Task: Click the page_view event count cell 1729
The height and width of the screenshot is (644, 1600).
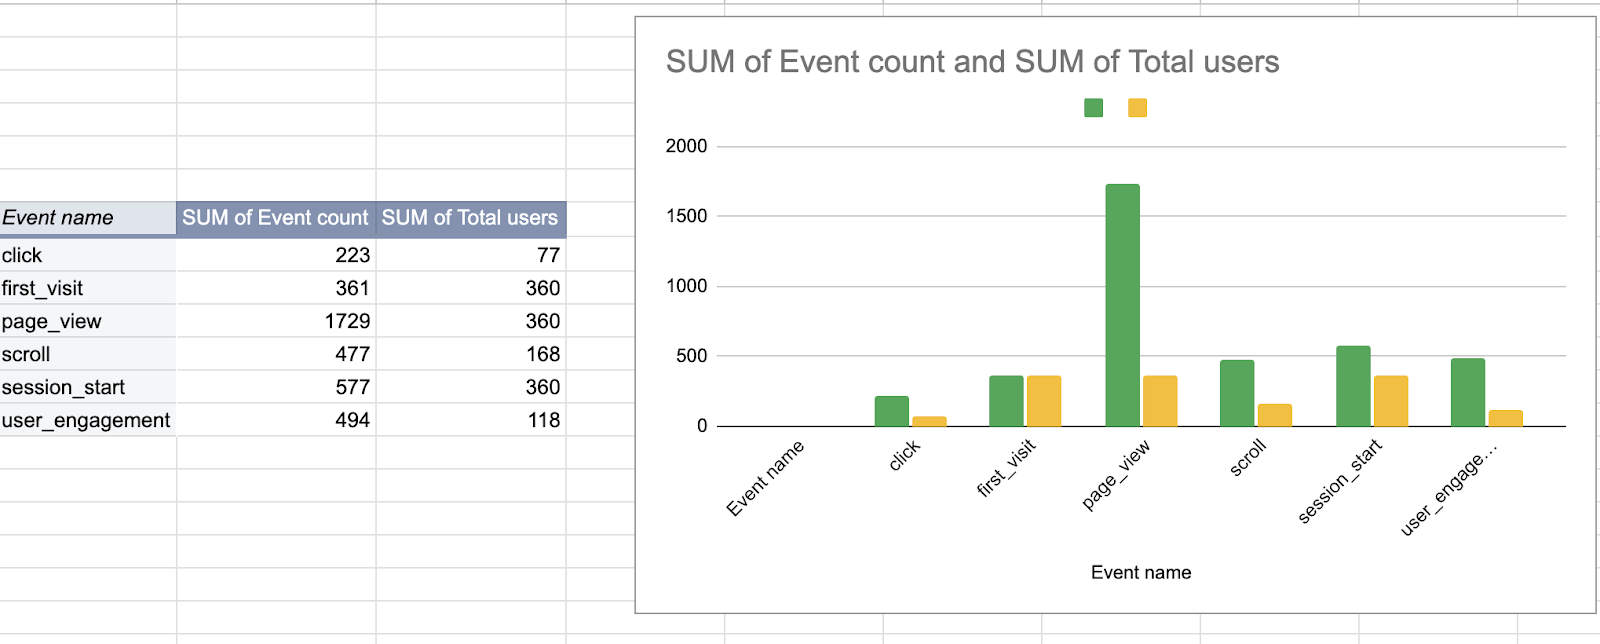Action: (x=276, y=321)
